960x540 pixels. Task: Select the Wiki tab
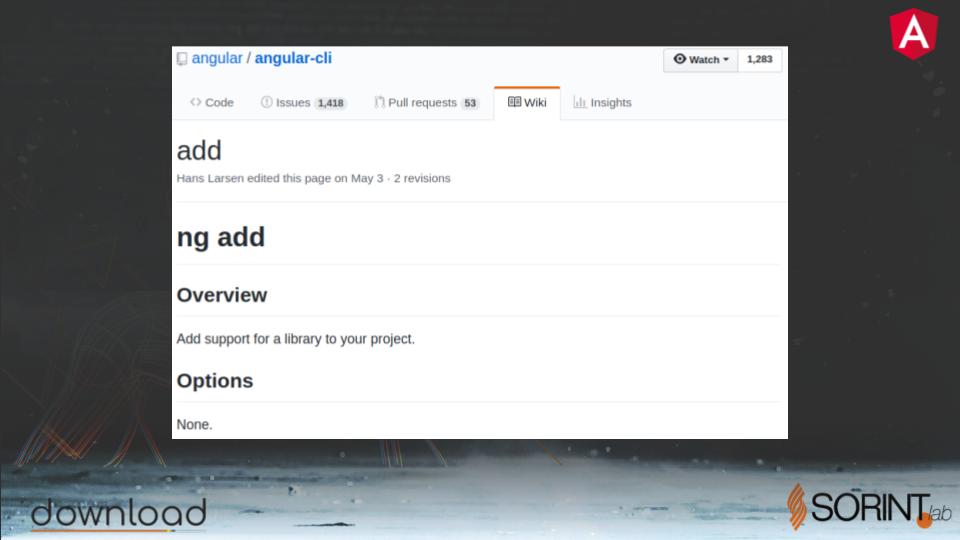point(527,102)
